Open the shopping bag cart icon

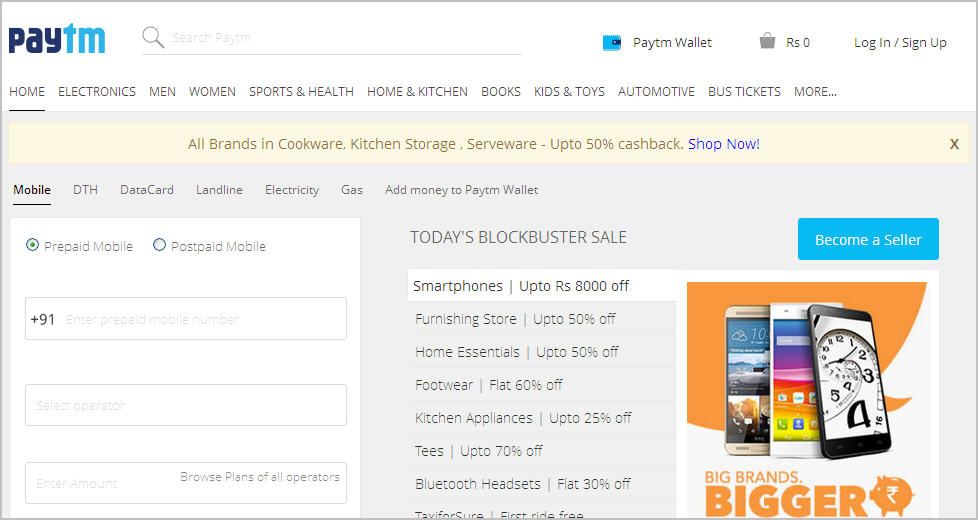(767, 41)
